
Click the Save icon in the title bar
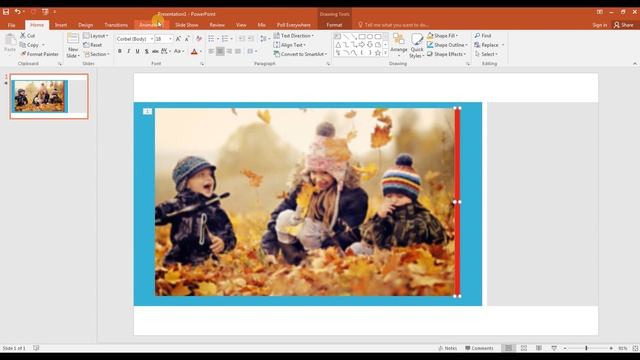click(6, 12)
